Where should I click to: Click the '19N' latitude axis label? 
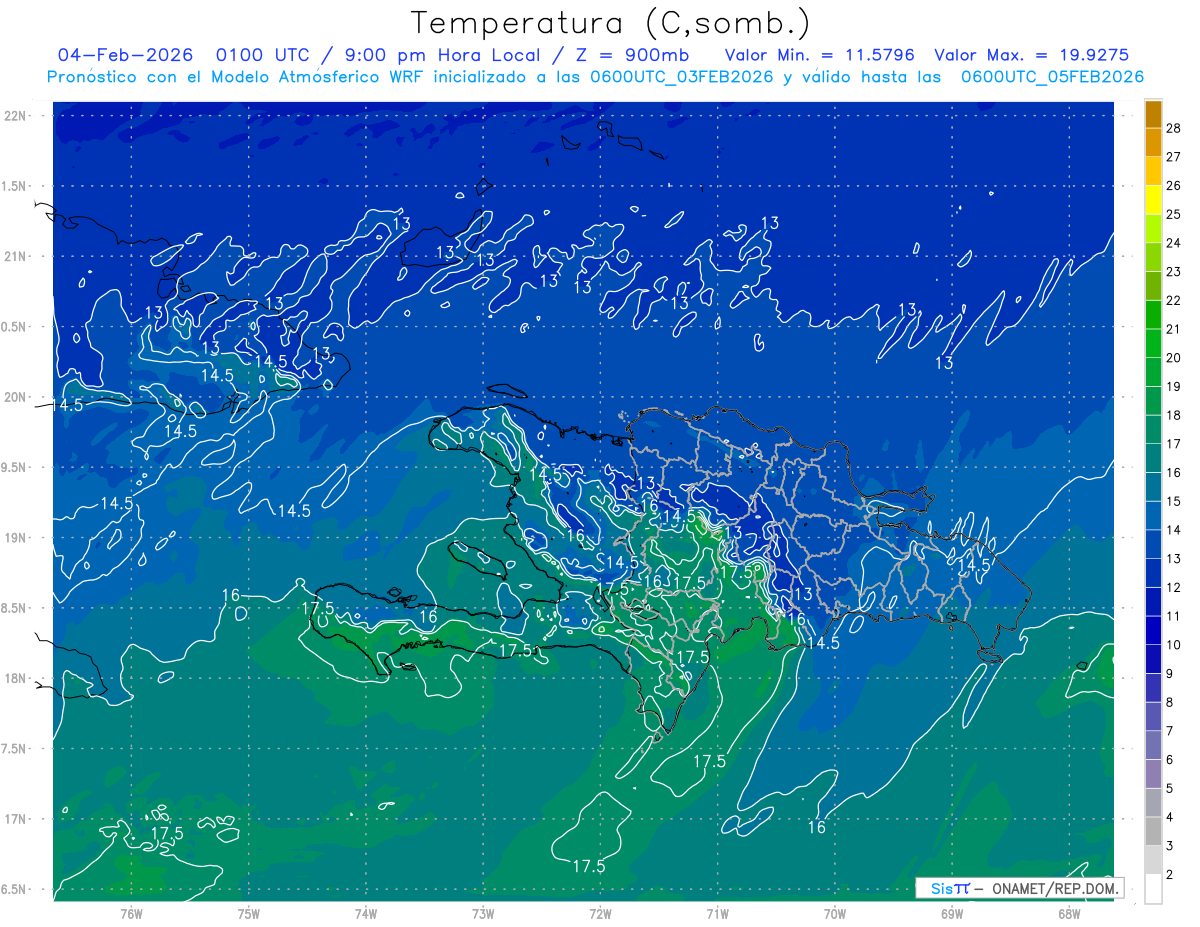(17, 538)
